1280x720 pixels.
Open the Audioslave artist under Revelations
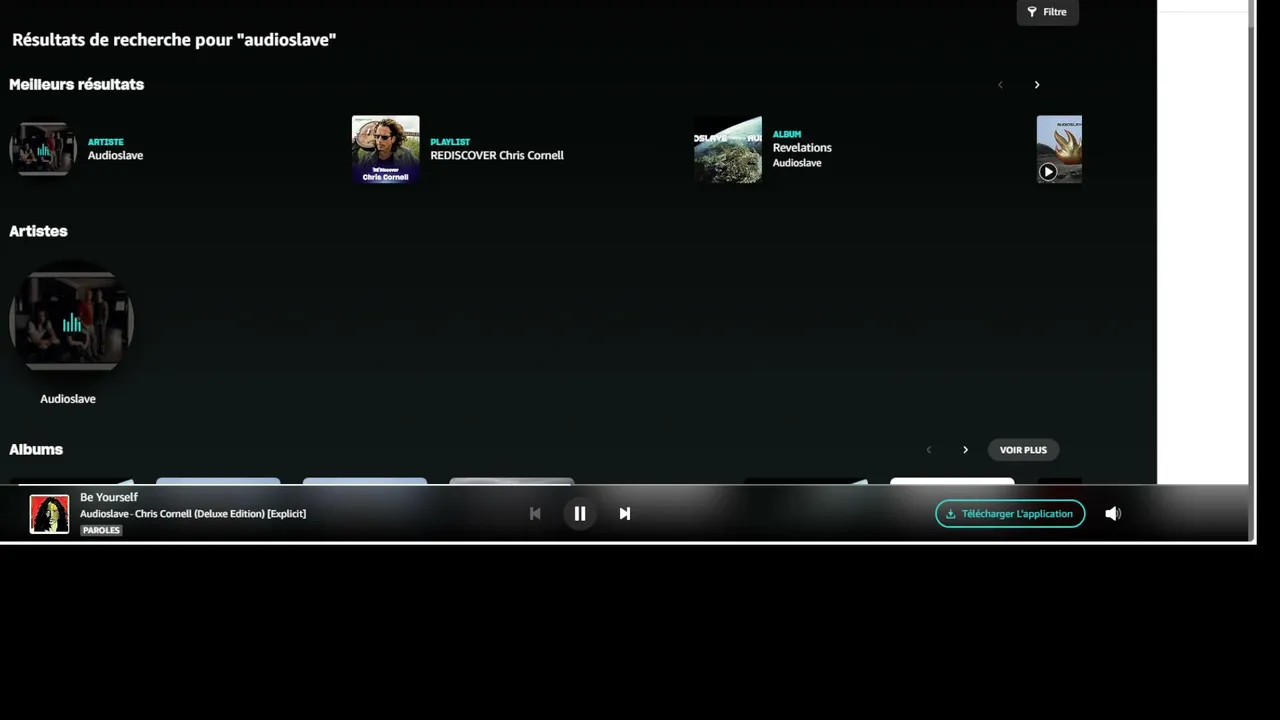(x=797, y=163)
